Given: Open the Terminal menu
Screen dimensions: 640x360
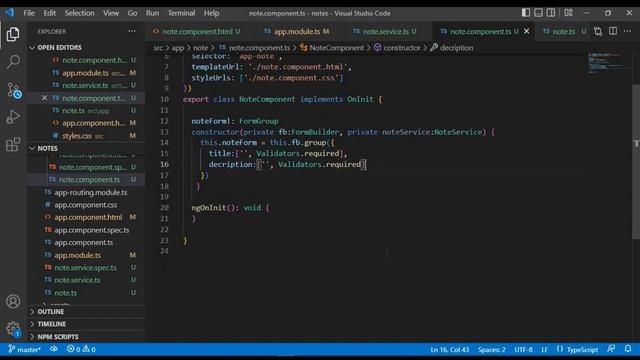Looking at the screenshot, I should coord(181,13).
